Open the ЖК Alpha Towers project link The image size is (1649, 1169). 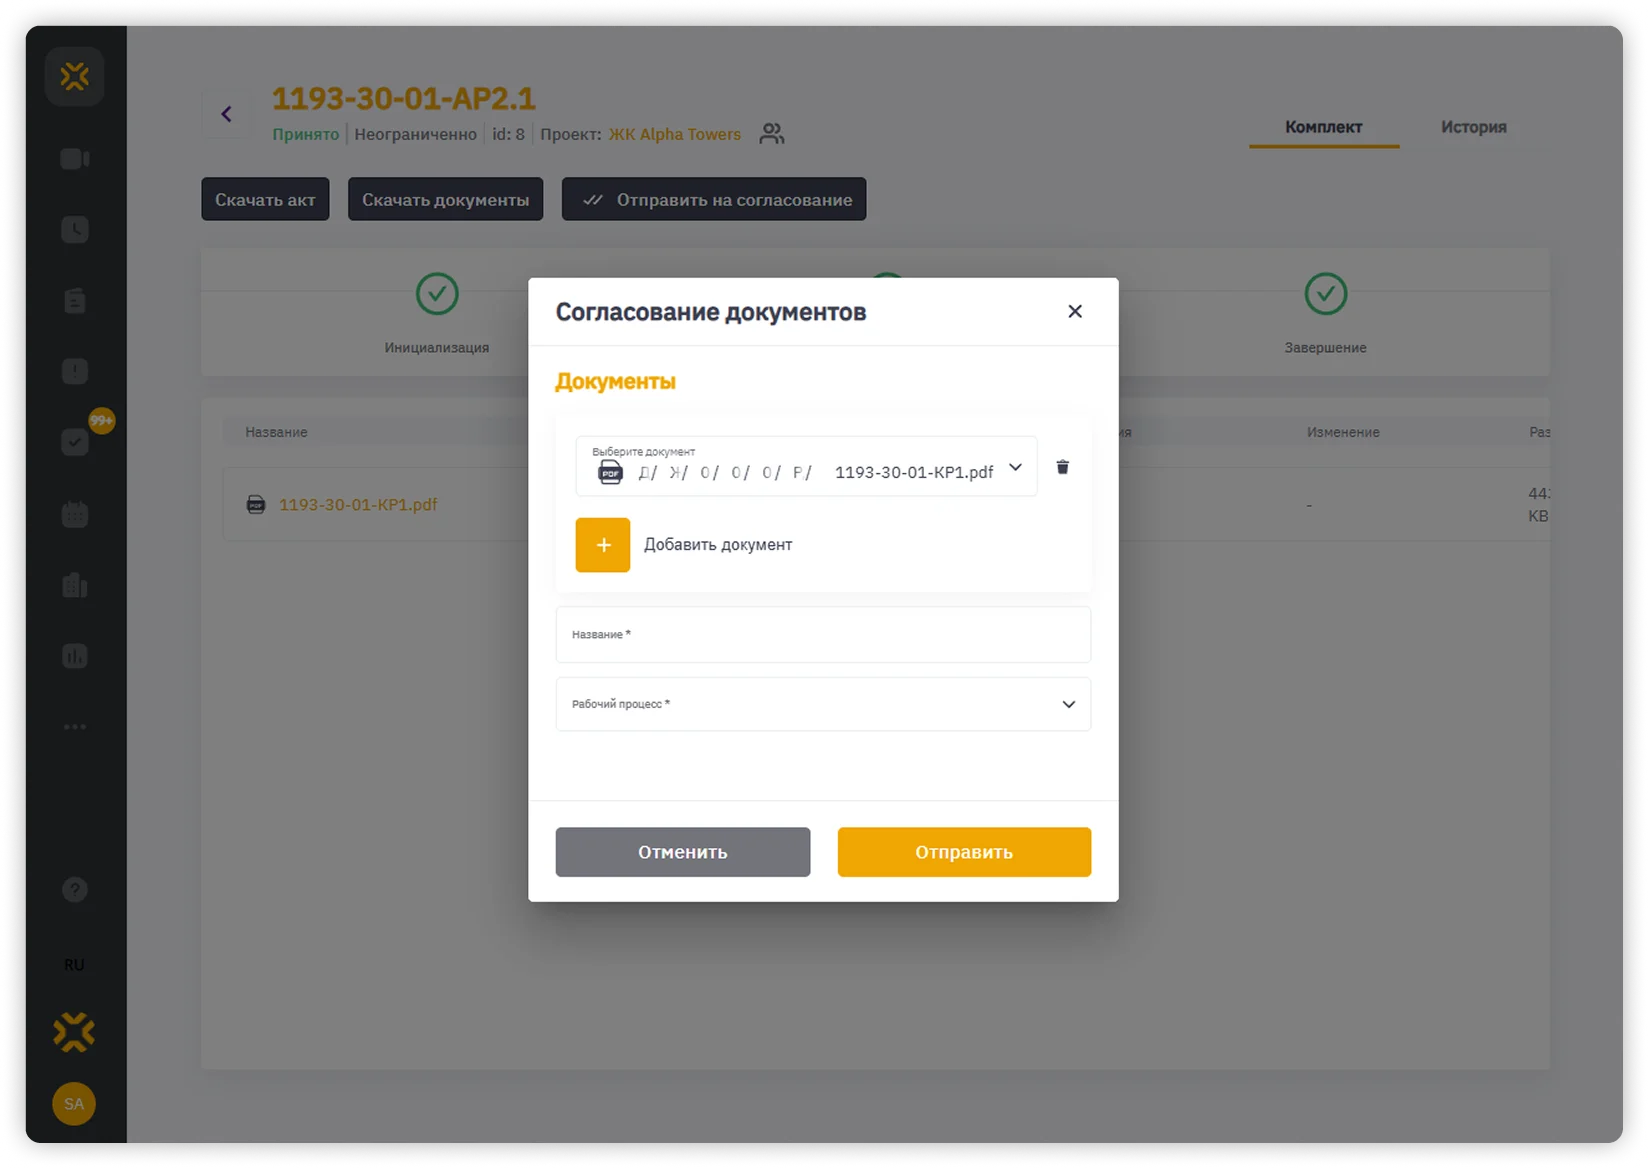click(675, 134)
